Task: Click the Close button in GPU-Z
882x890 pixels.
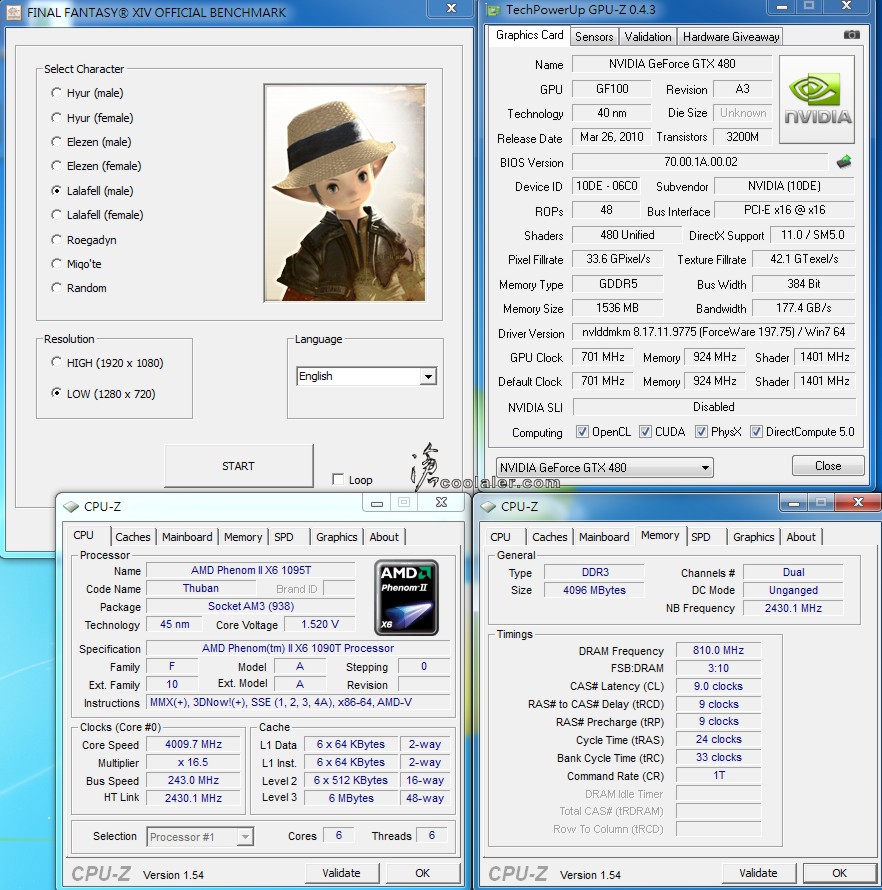Action: [828, 466]
